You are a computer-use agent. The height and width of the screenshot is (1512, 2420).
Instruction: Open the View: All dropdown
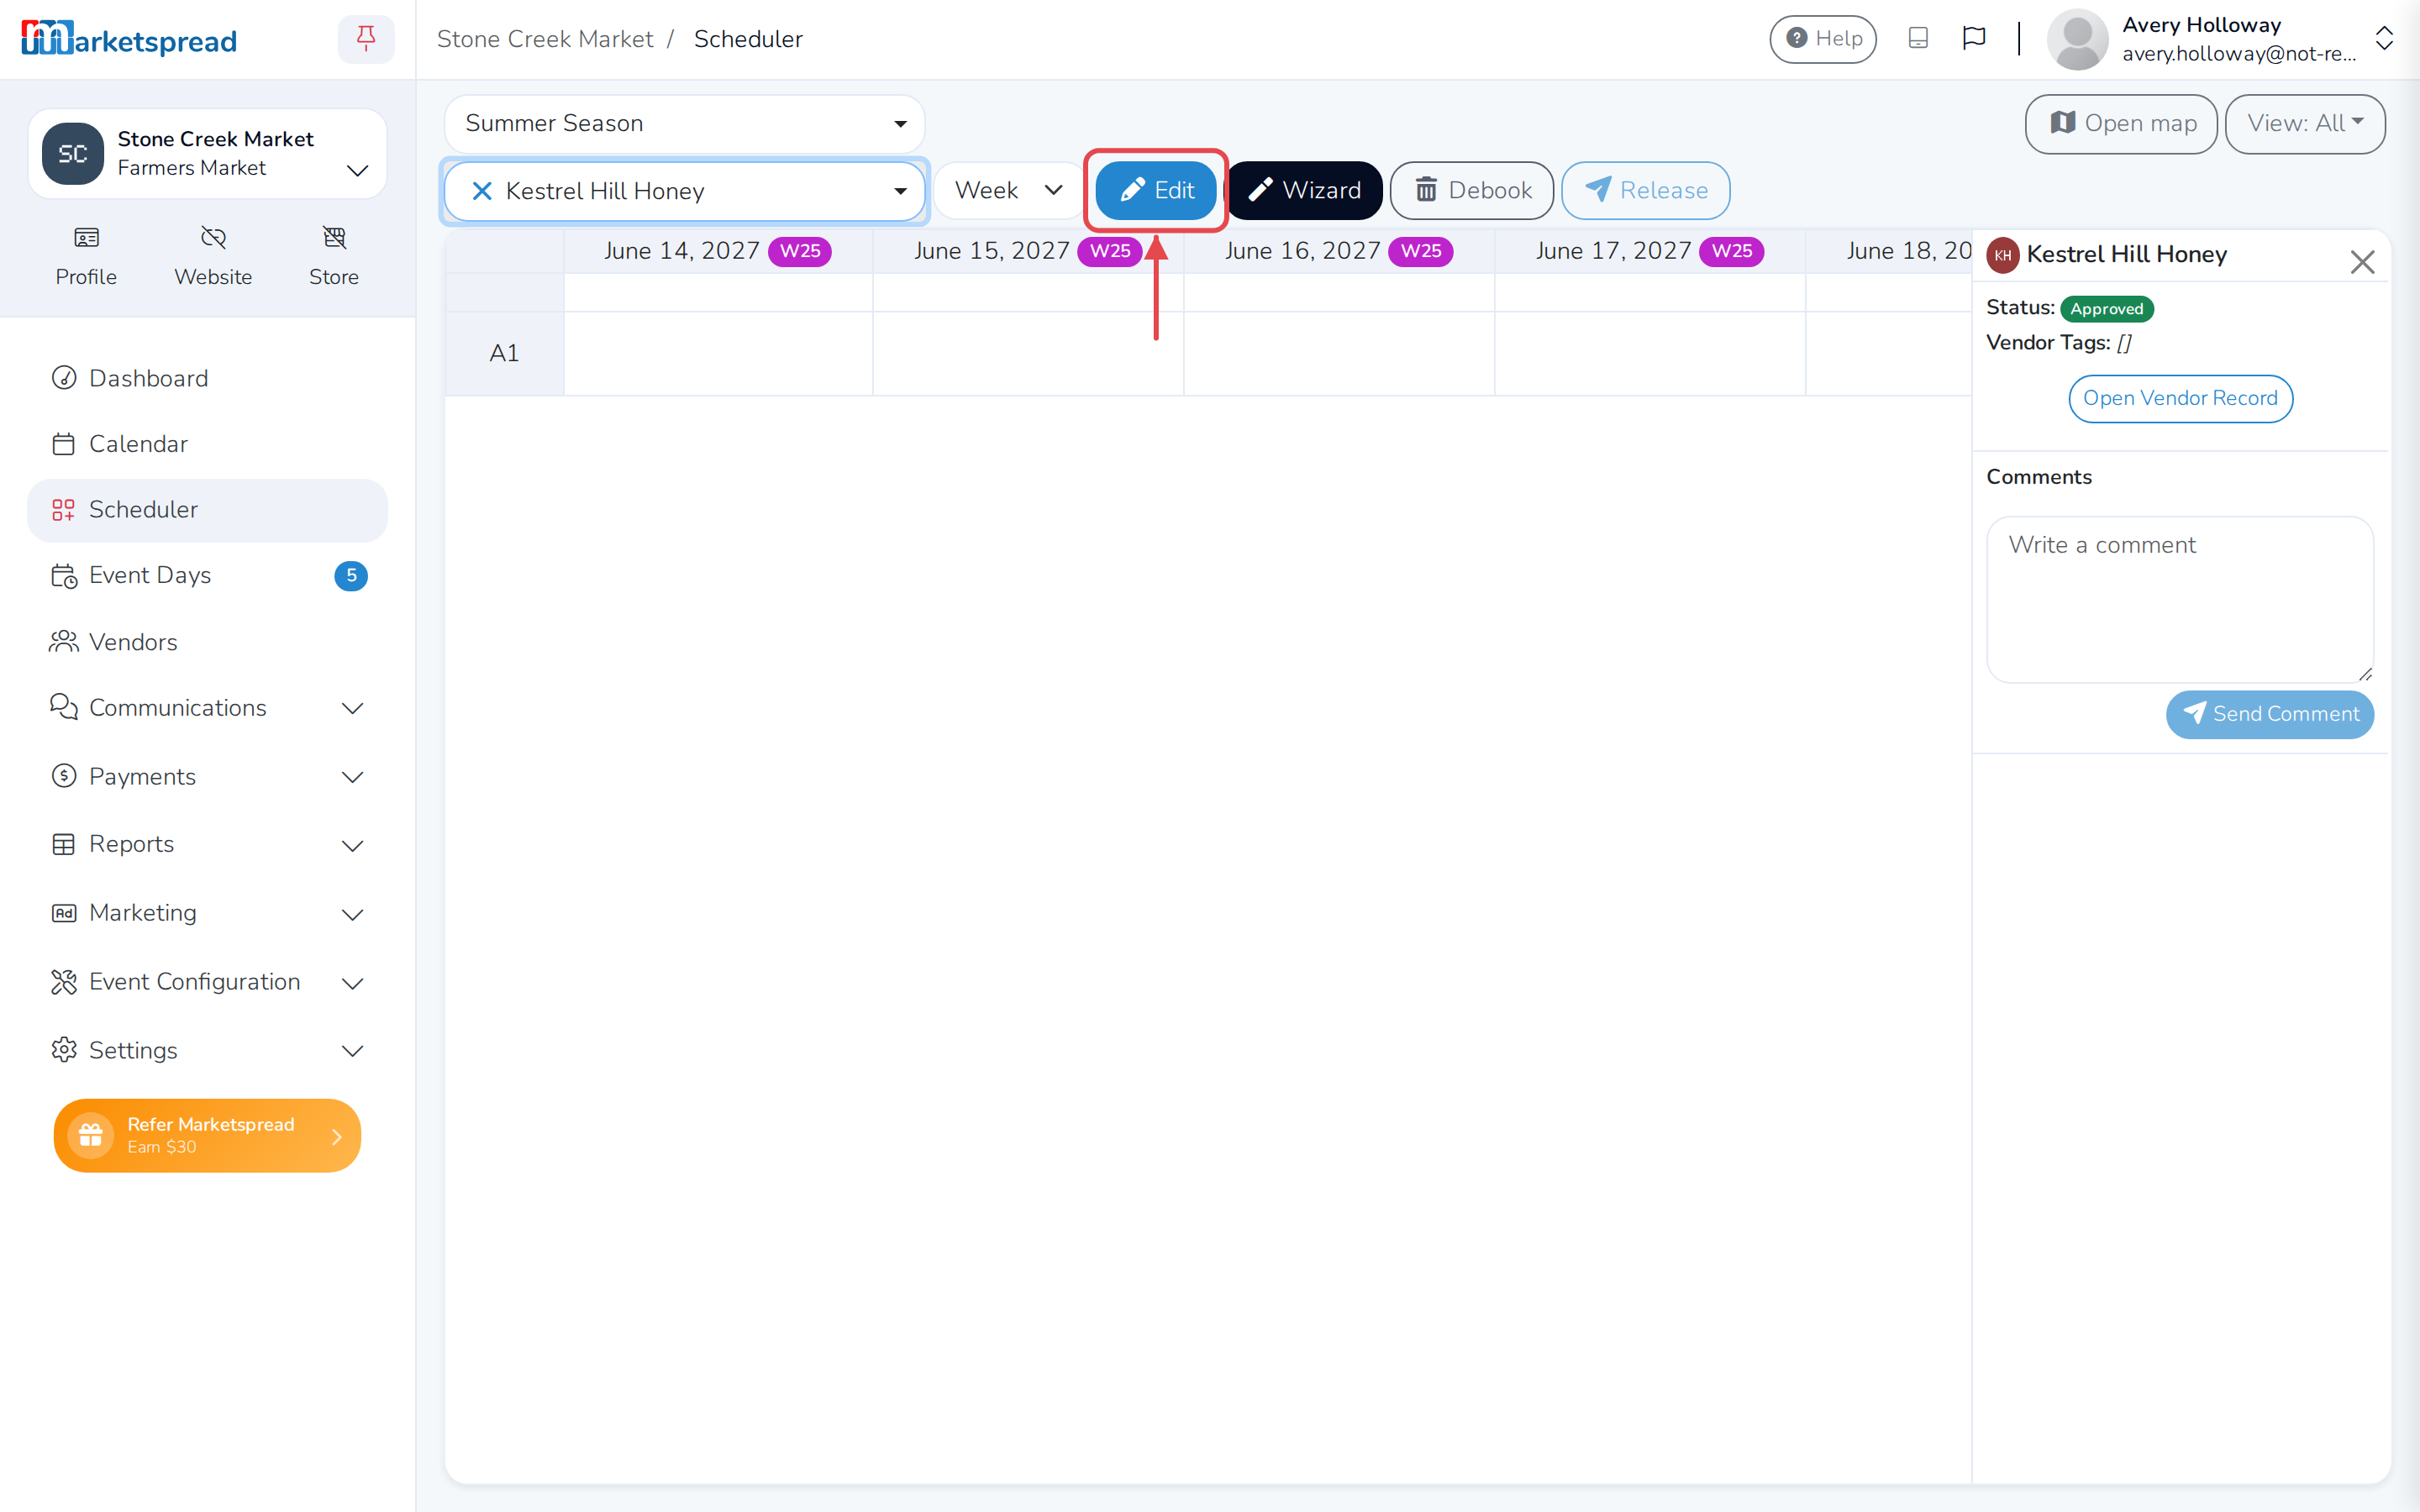click(x=2304, y=123)
